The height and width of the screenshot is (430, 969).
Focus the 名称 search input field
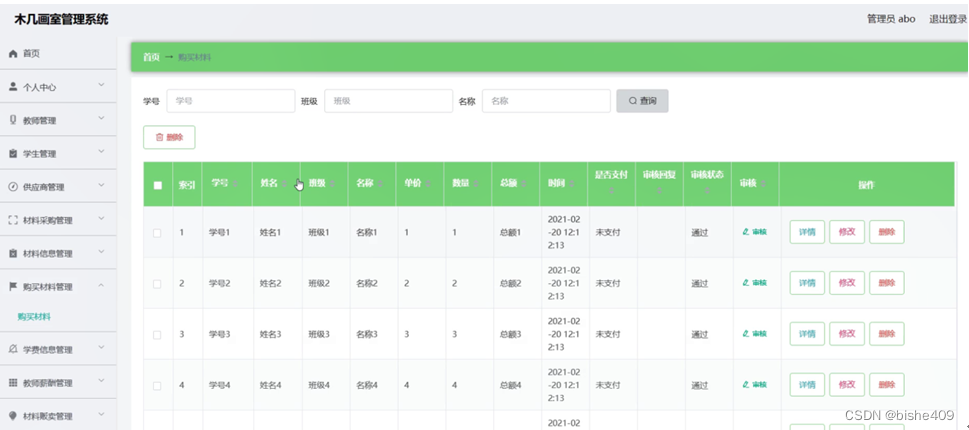546,101
